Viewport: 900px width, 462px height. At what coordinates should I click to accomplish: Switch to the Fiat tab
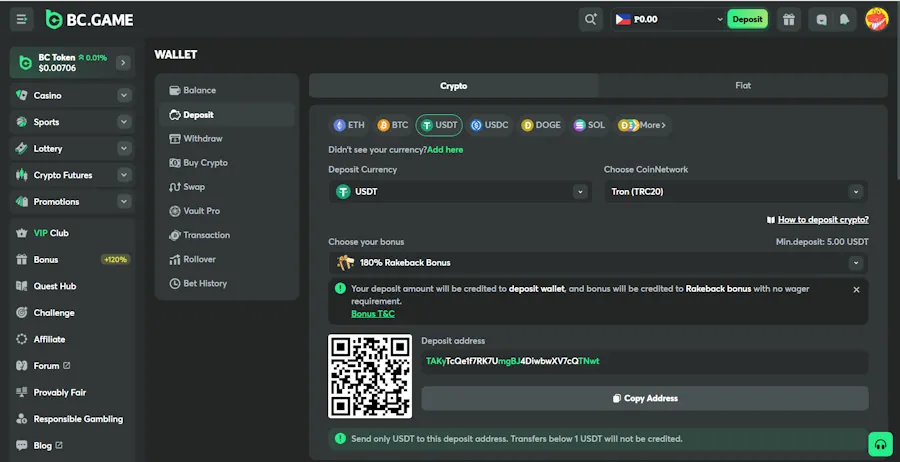click(x=743, y=86)
